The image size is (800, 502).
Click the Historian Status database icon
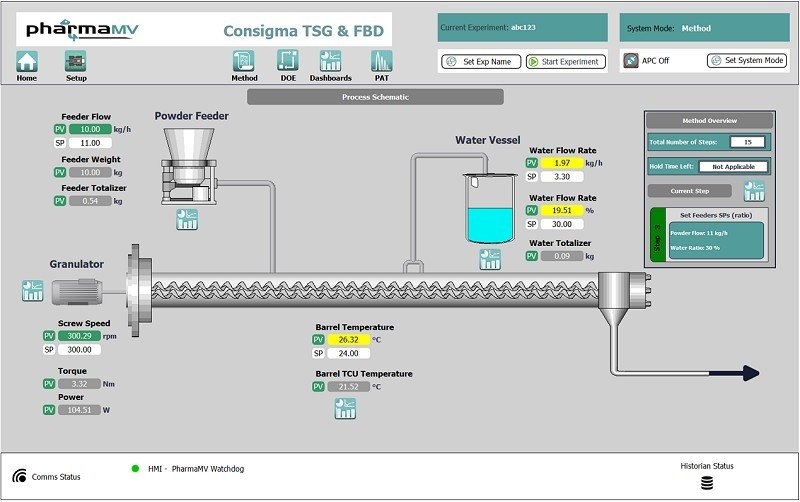707,484
